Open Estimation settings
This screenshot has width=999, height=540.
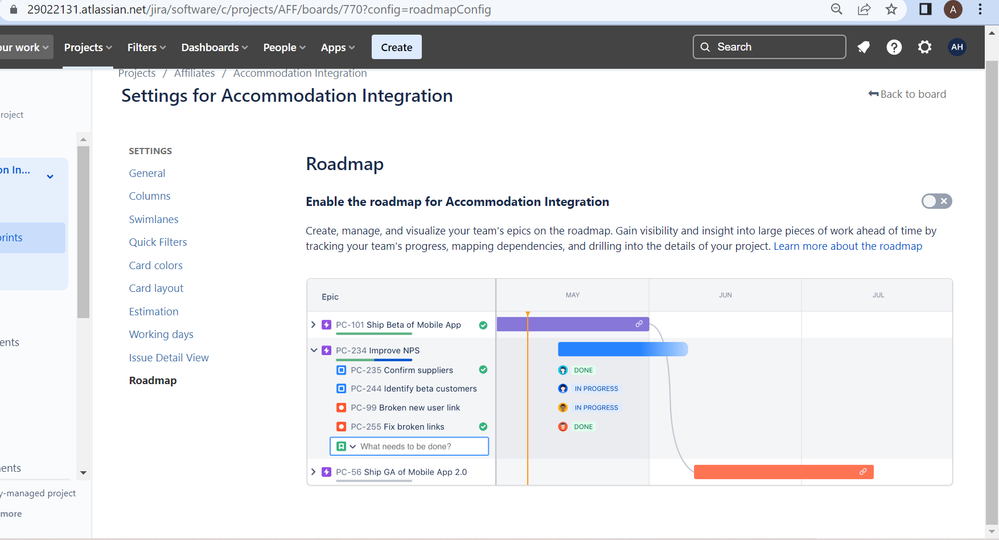[x=154, y=311]
